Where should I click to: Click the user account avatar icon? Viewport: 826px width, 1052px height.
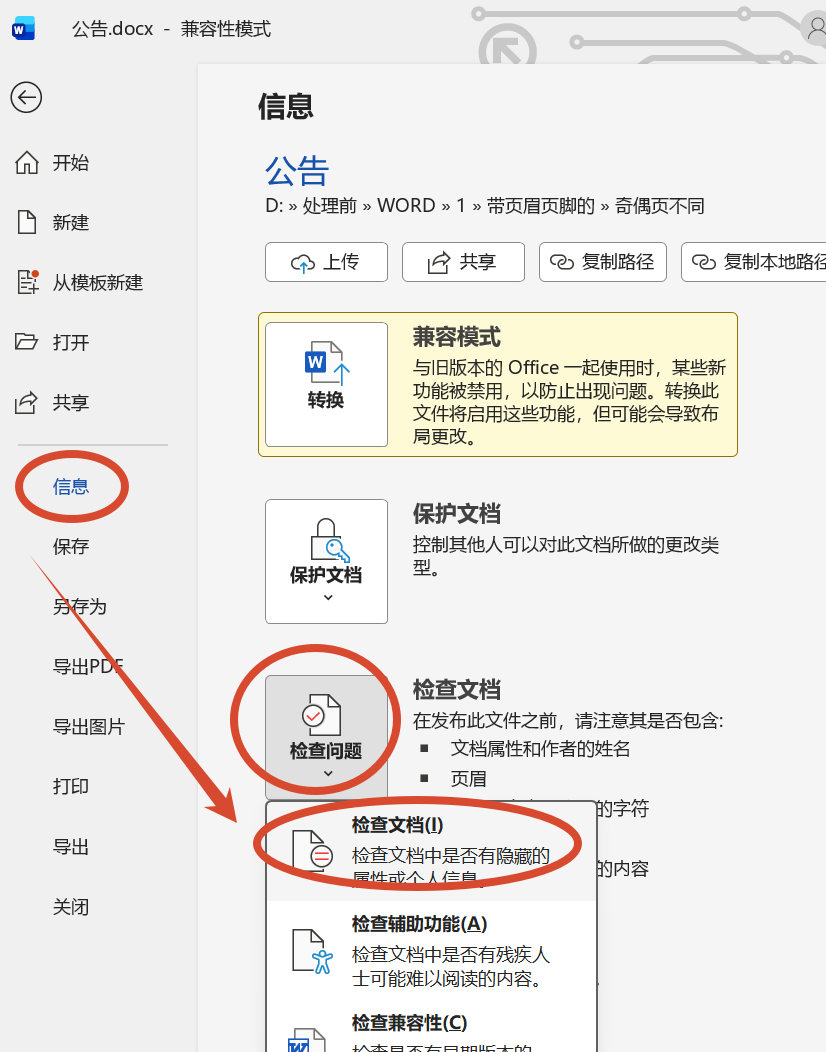815,28
